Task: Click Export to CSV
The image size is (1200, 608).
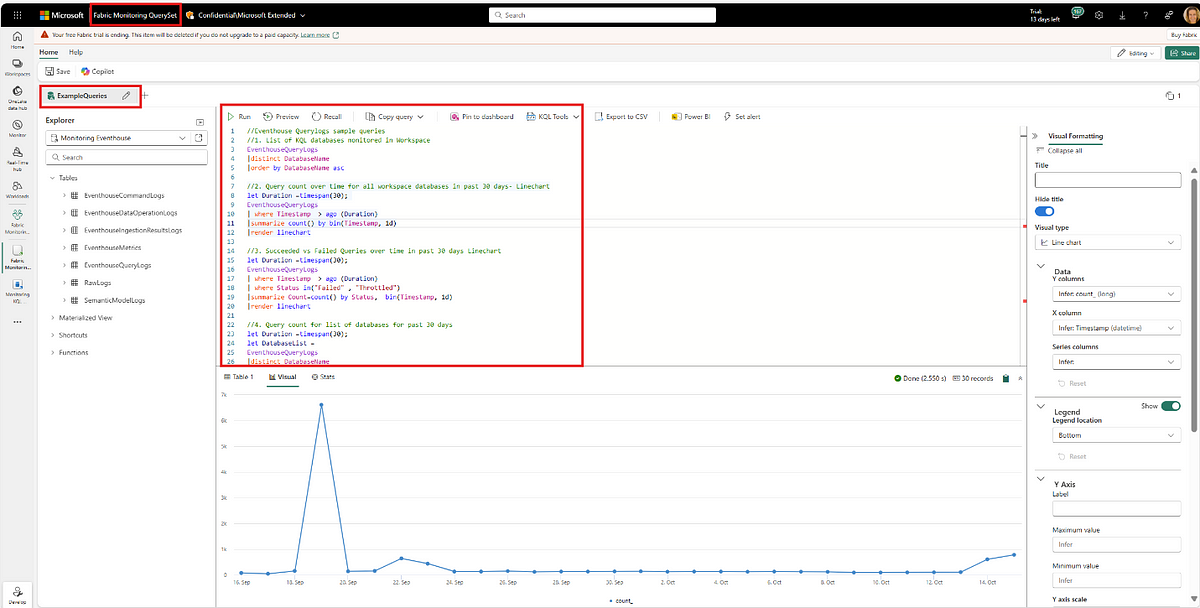Action: point(621,117)
